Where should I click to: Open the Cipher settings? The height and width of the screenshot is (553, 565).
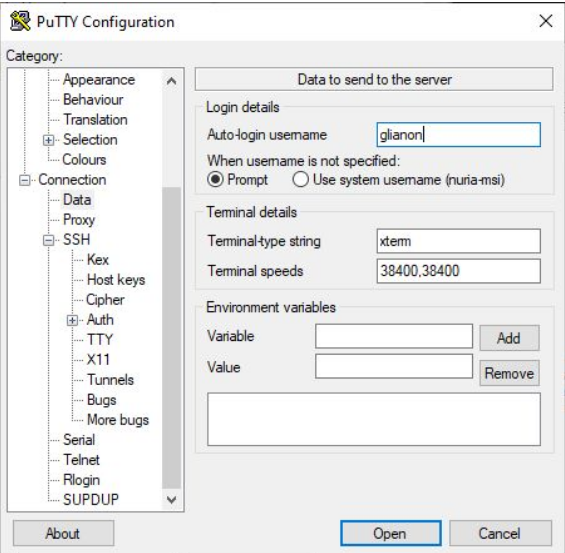point(105,300)
